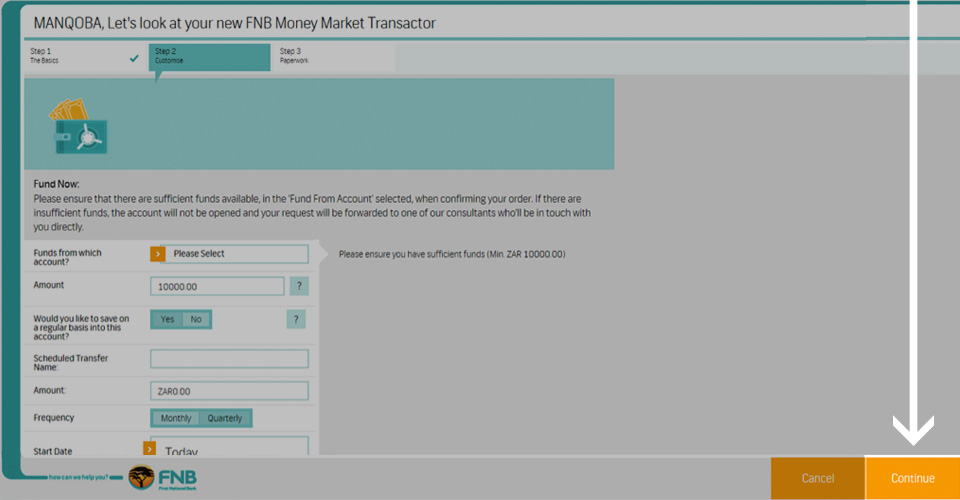960x500 pixels.
Task: Click the Step 1 completed checkmark
Action: click(134, 59)
